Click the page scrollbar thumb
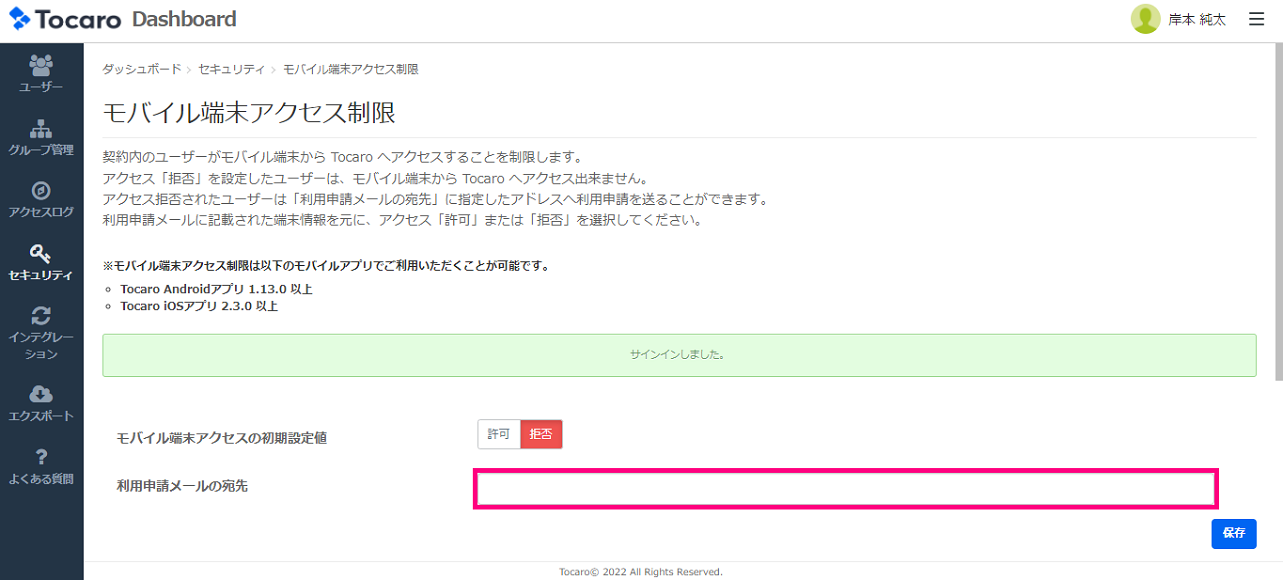Viewport: 1283px width, 580px height. tap(1278, 212)
